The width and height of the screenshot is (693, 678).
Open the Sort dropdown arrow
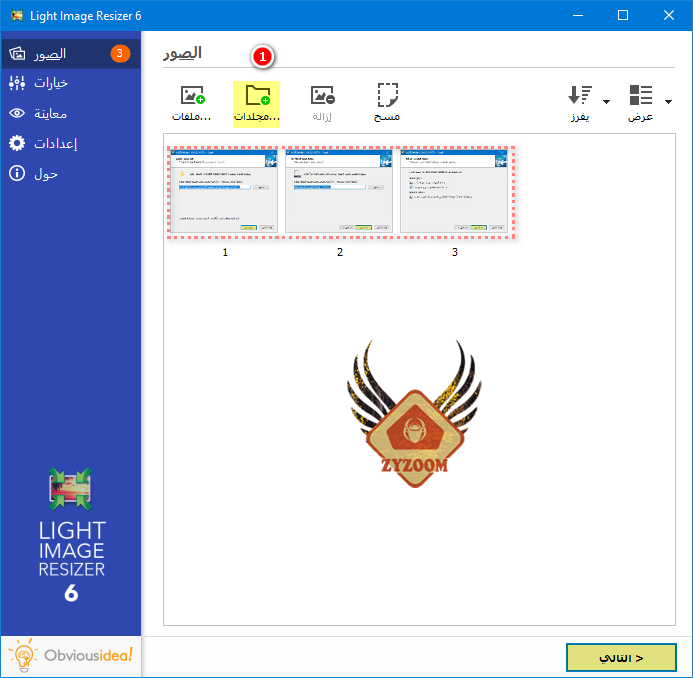606,102
